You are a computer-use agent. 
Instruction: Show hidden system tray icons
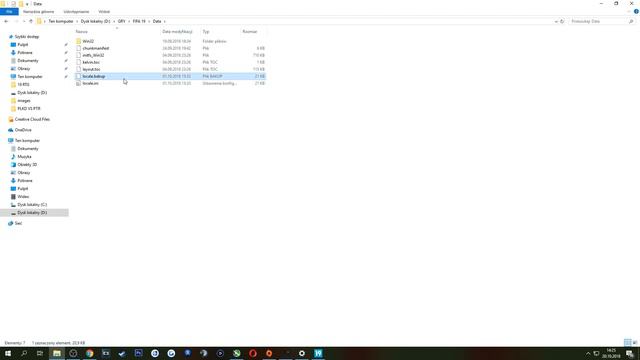coord(588,353)
